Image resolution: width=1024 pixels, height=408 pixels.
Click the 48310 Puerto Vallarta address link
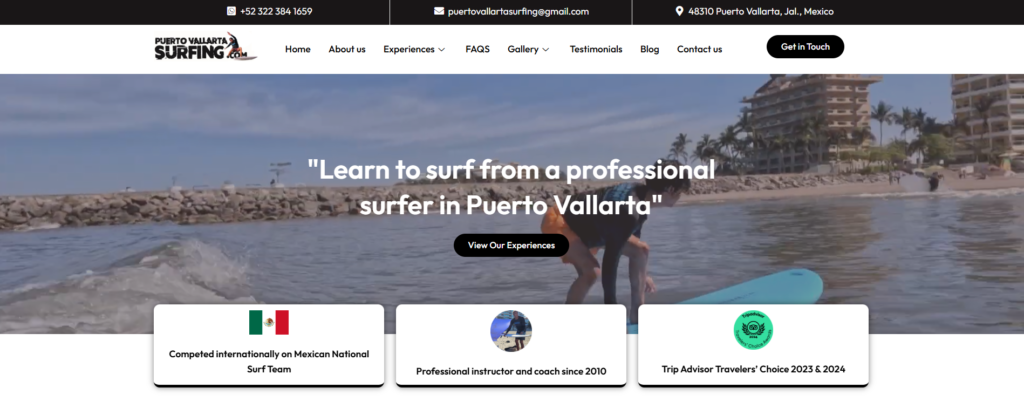(761, 11)
